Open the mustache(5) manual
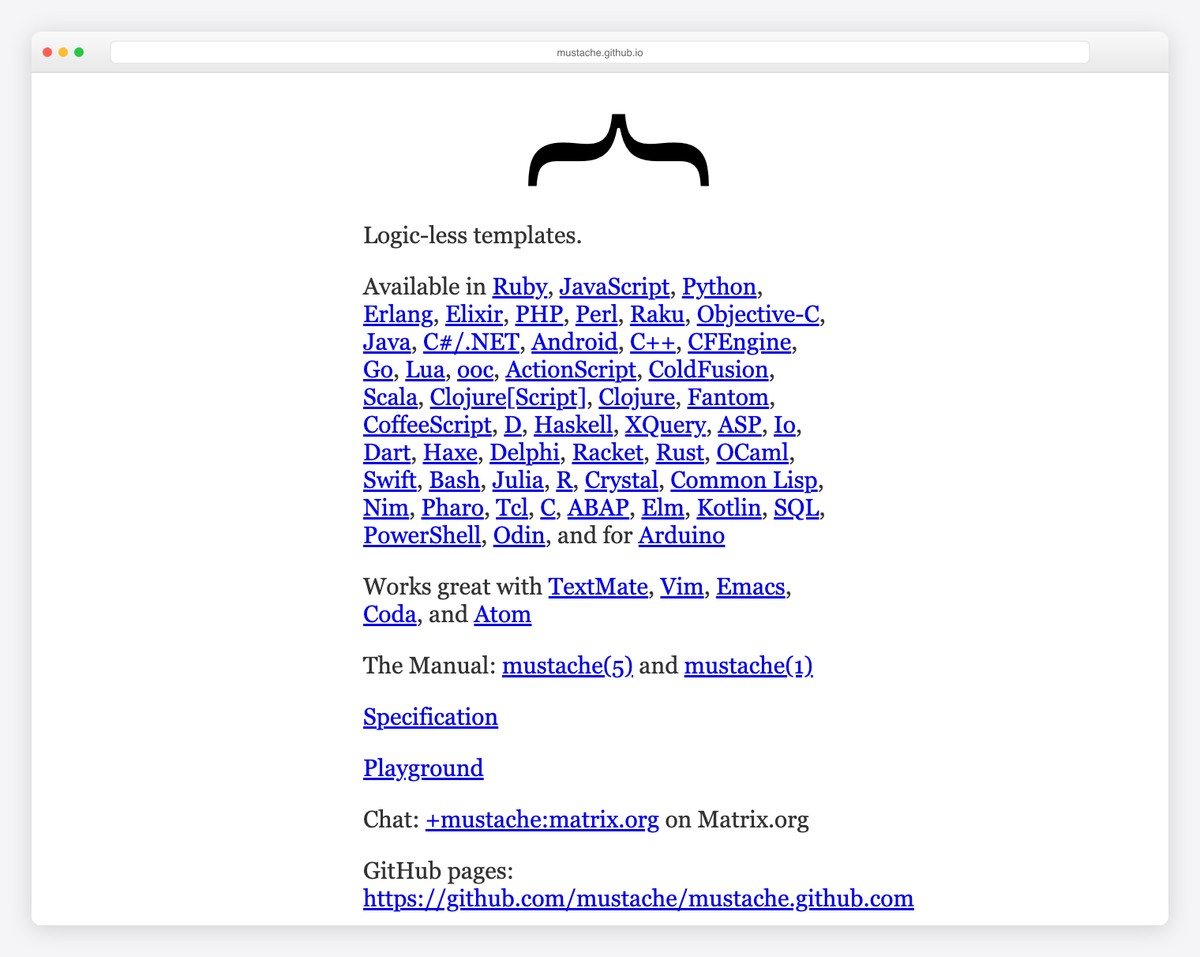1200x957 pixels. coord(566,666)
